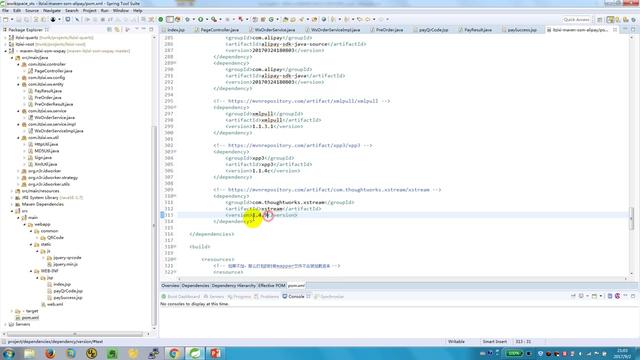The image size is (640, 360).
Task: Click the Quick Access search field
Action: tap(576, 19)
